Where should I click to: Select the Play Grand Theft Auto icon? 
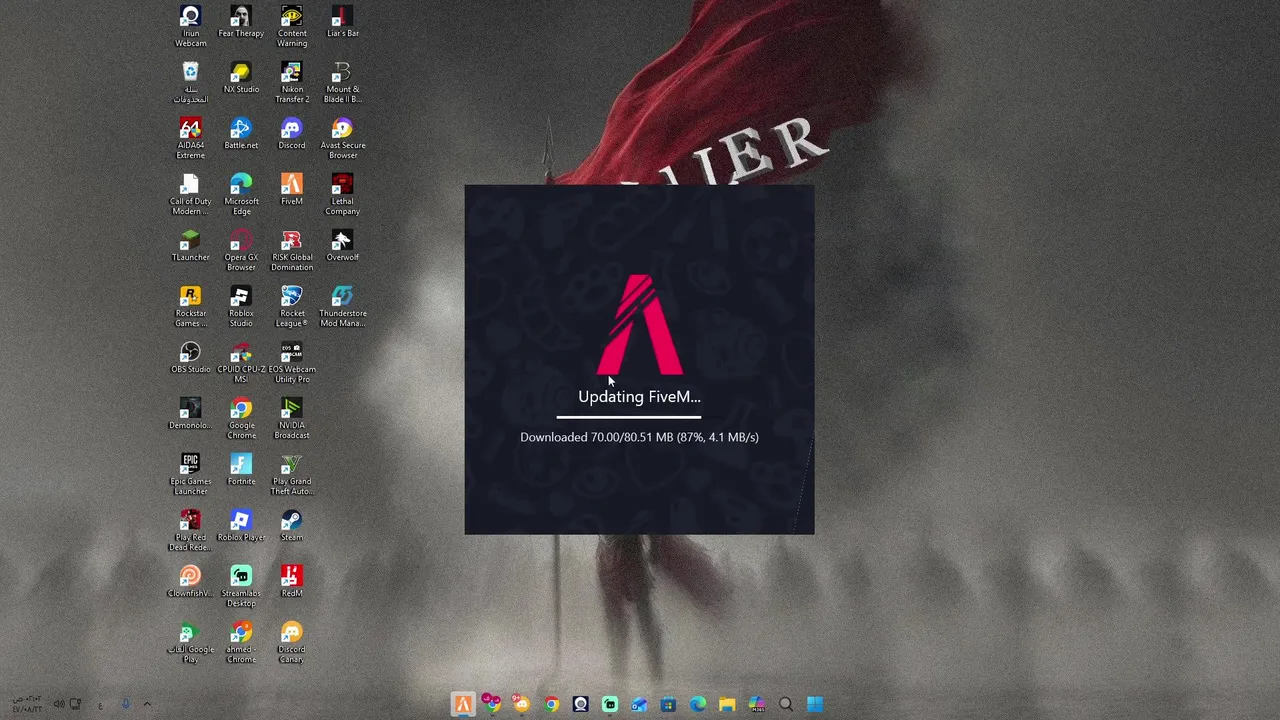coord(292,474)
